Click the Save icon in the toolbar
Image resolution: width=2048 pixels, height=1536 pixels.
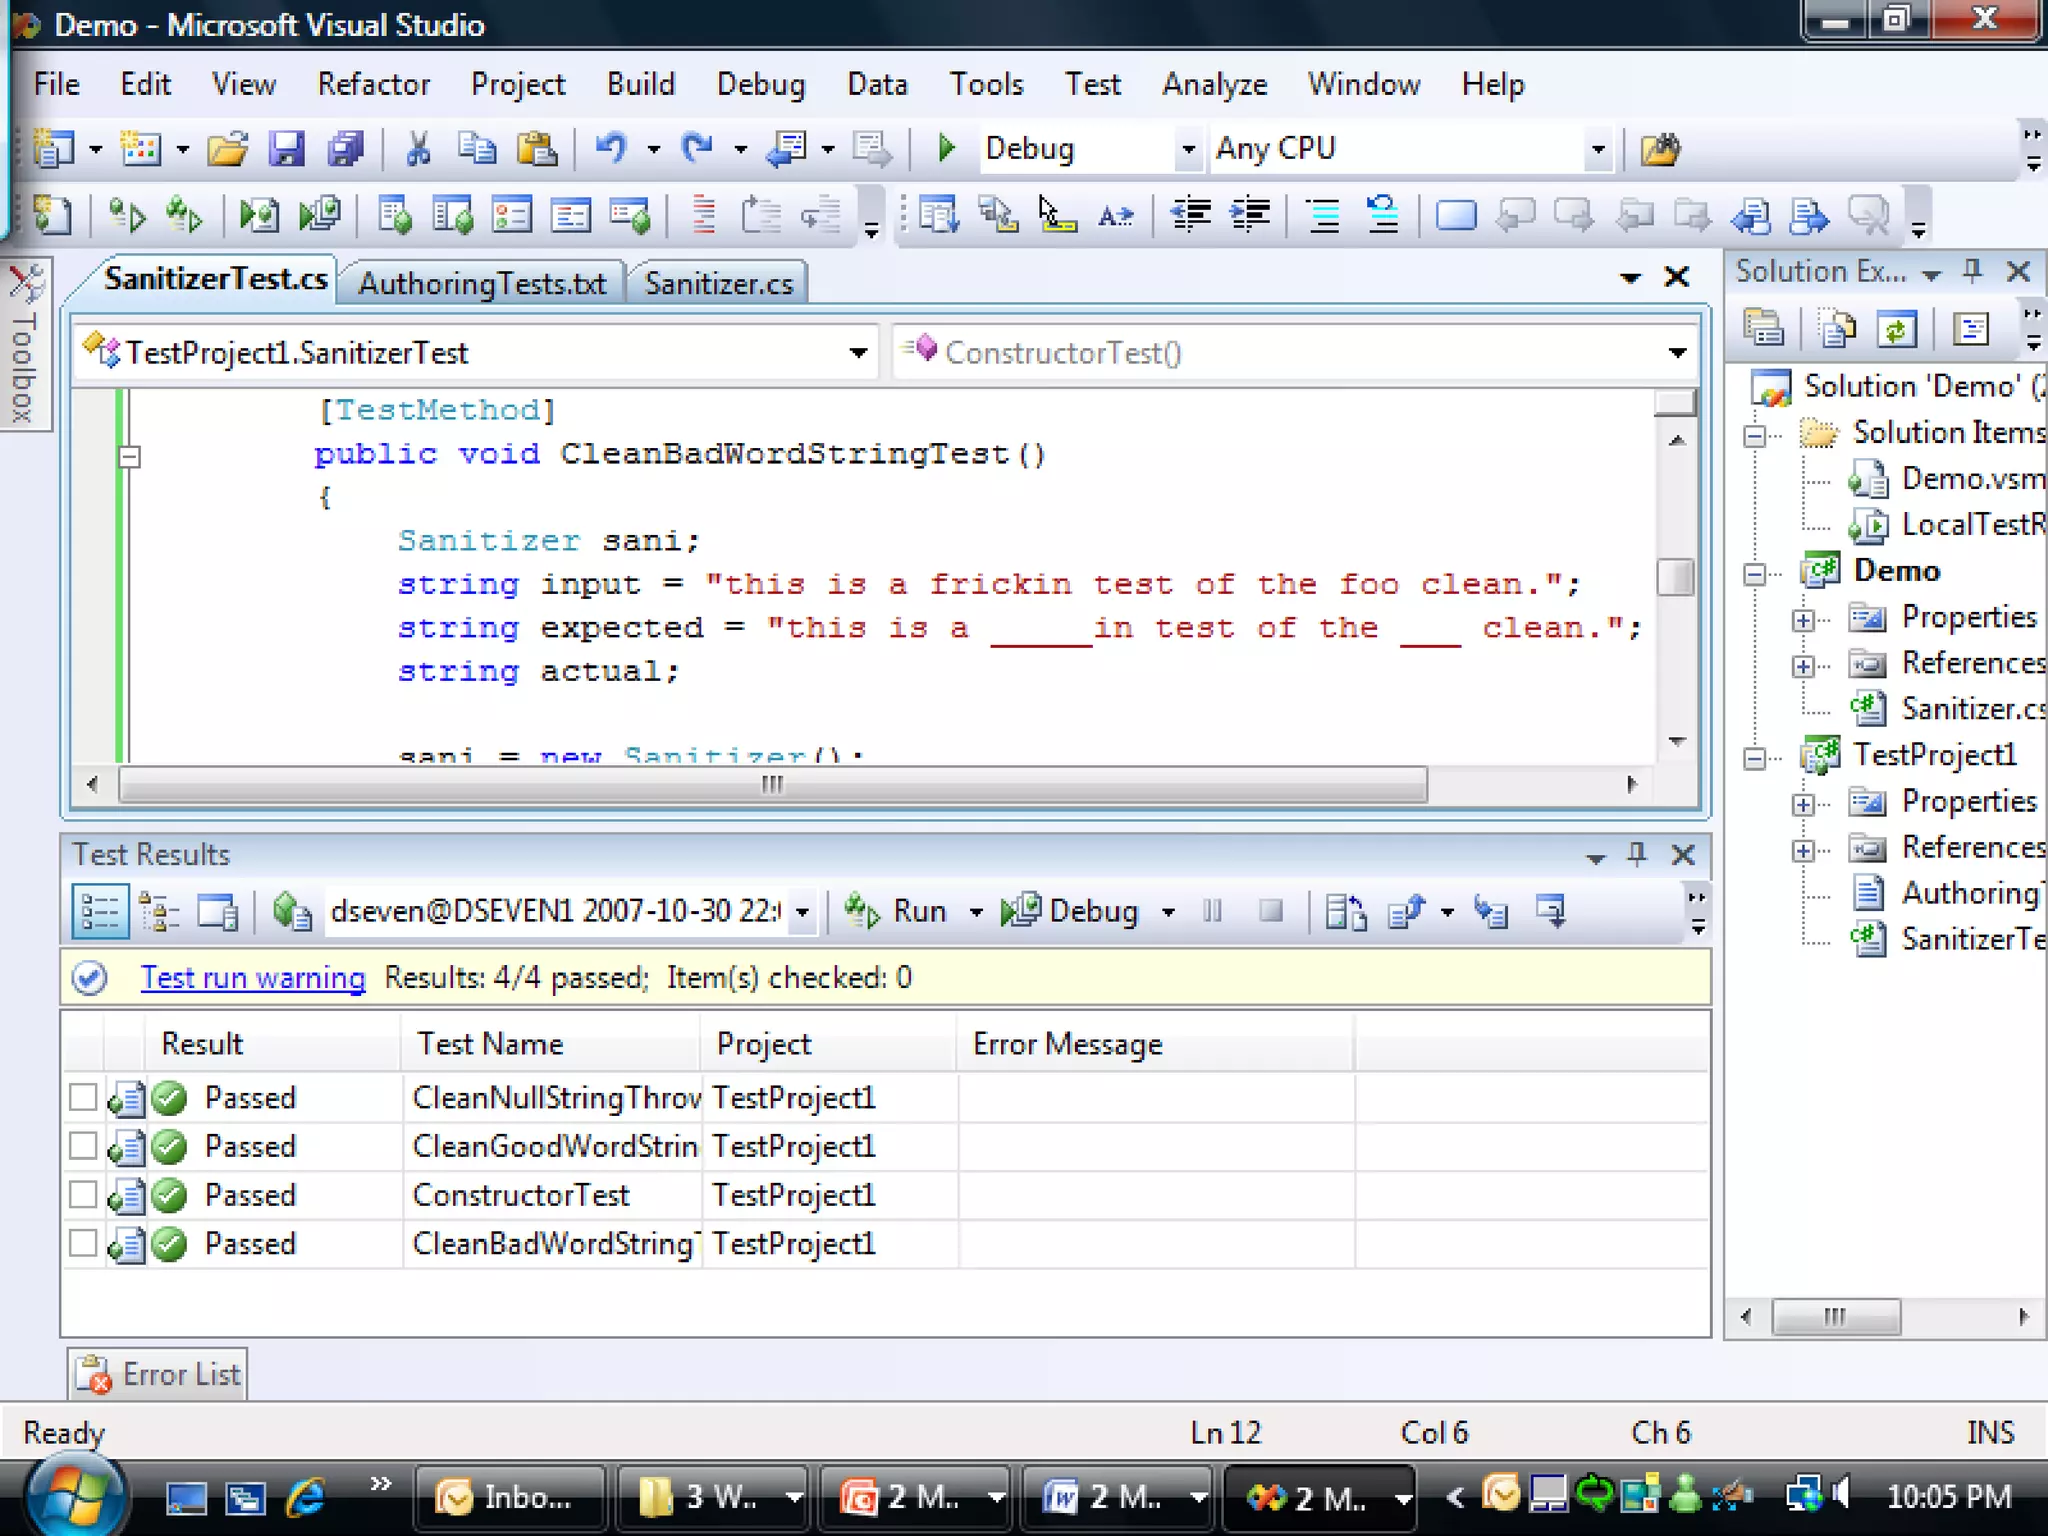click(286, 149)
